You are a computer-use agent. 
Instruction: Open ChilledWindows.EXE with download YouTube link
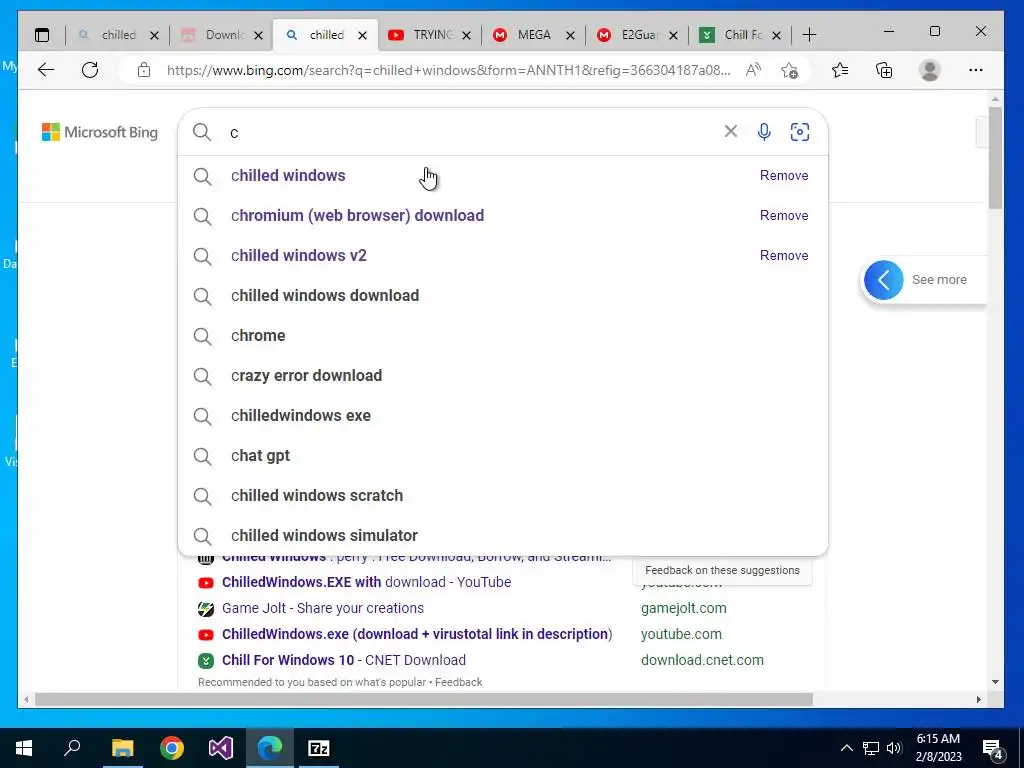click(x=366, y=582)
